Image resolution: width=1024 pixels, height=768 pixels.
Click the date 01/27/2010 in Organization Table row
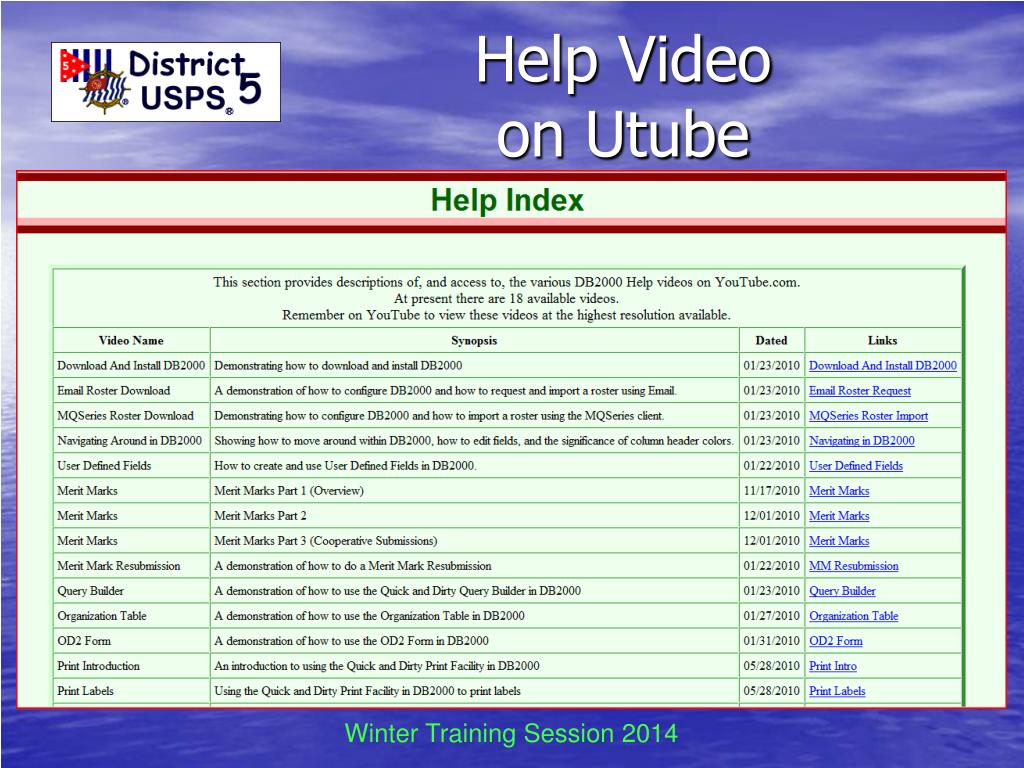click(x=771, y=616)
